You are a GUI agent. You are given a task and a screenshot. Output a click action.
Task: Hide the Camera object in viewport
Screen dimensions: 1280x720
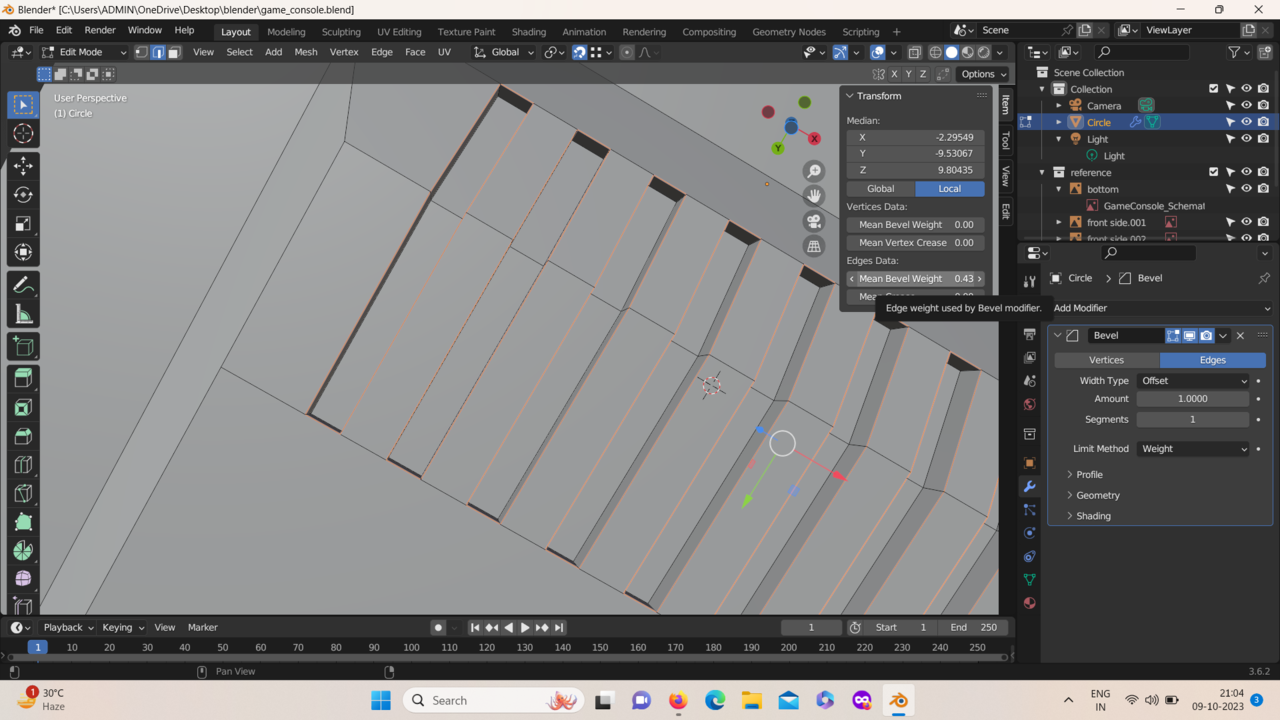pyautogui.click(x=1247, y=105)
